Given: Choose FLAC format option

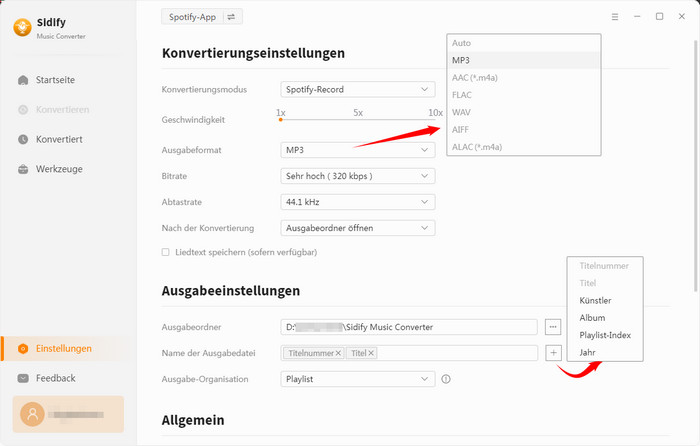Looking at the screenshot, I should tap(524, 95).
